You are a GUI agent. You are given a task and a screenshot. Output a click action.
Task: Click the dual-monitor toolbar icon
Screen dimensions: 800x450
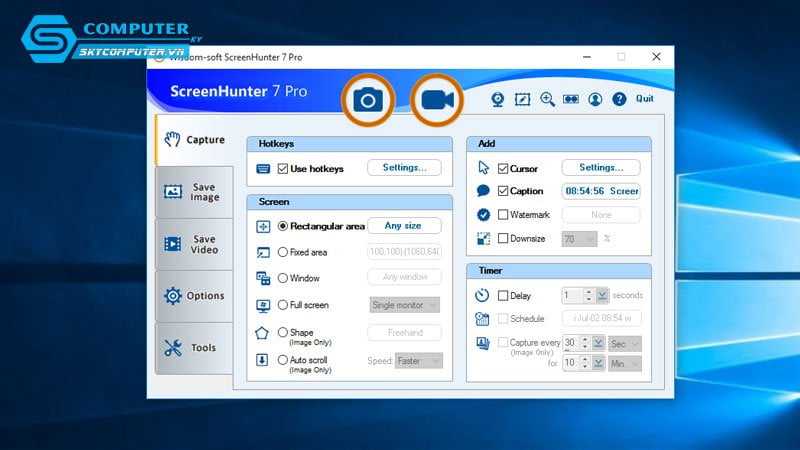pos(571,99)
